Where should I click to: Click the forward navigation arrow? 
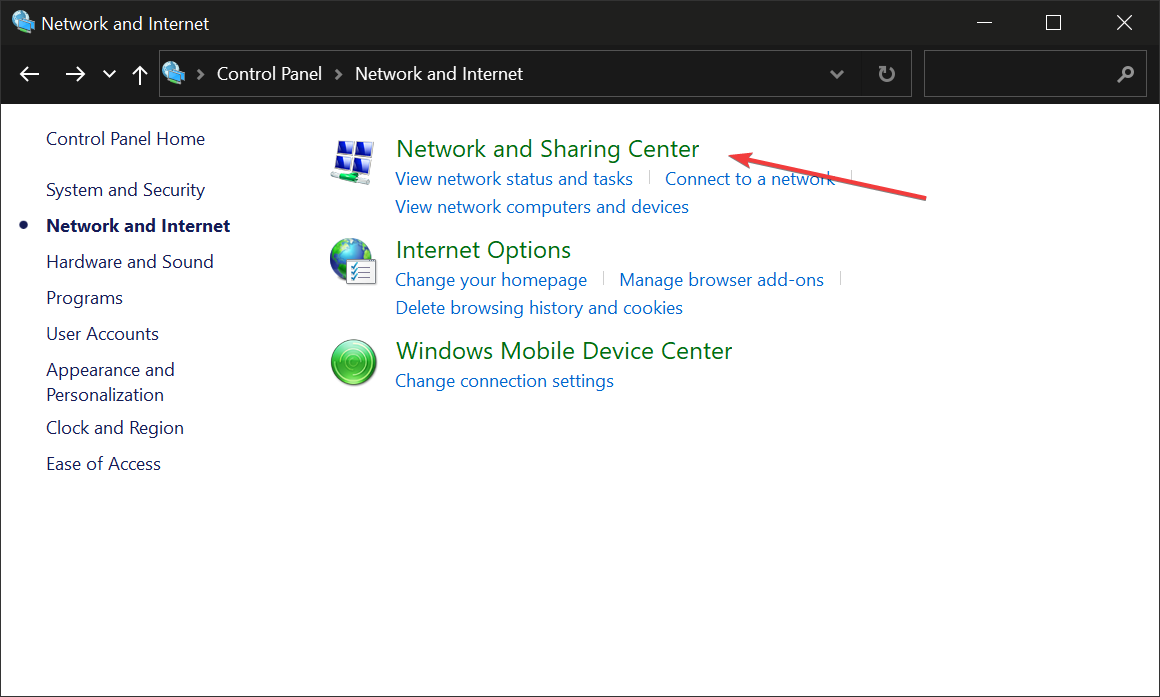(75, 73)
